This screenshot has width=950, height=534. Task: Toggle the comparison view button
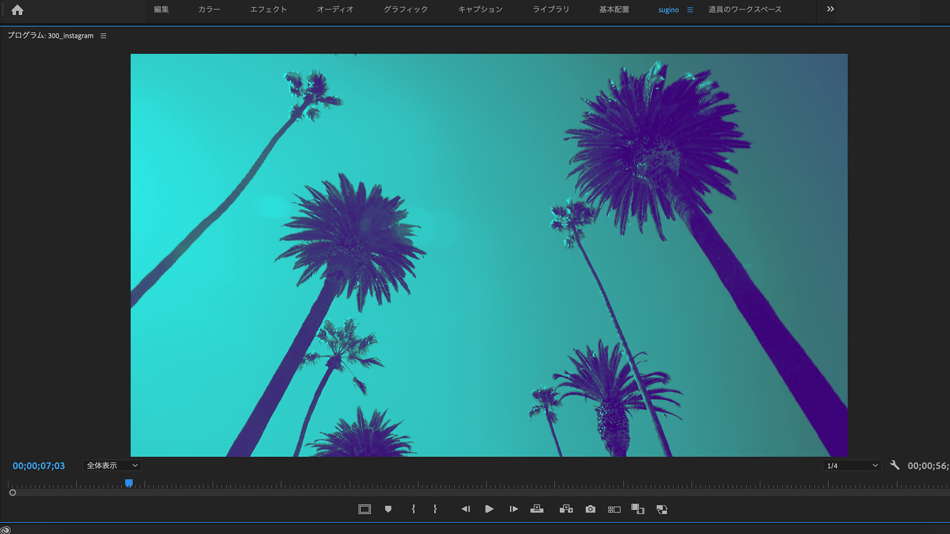click(x=614, y=509)
